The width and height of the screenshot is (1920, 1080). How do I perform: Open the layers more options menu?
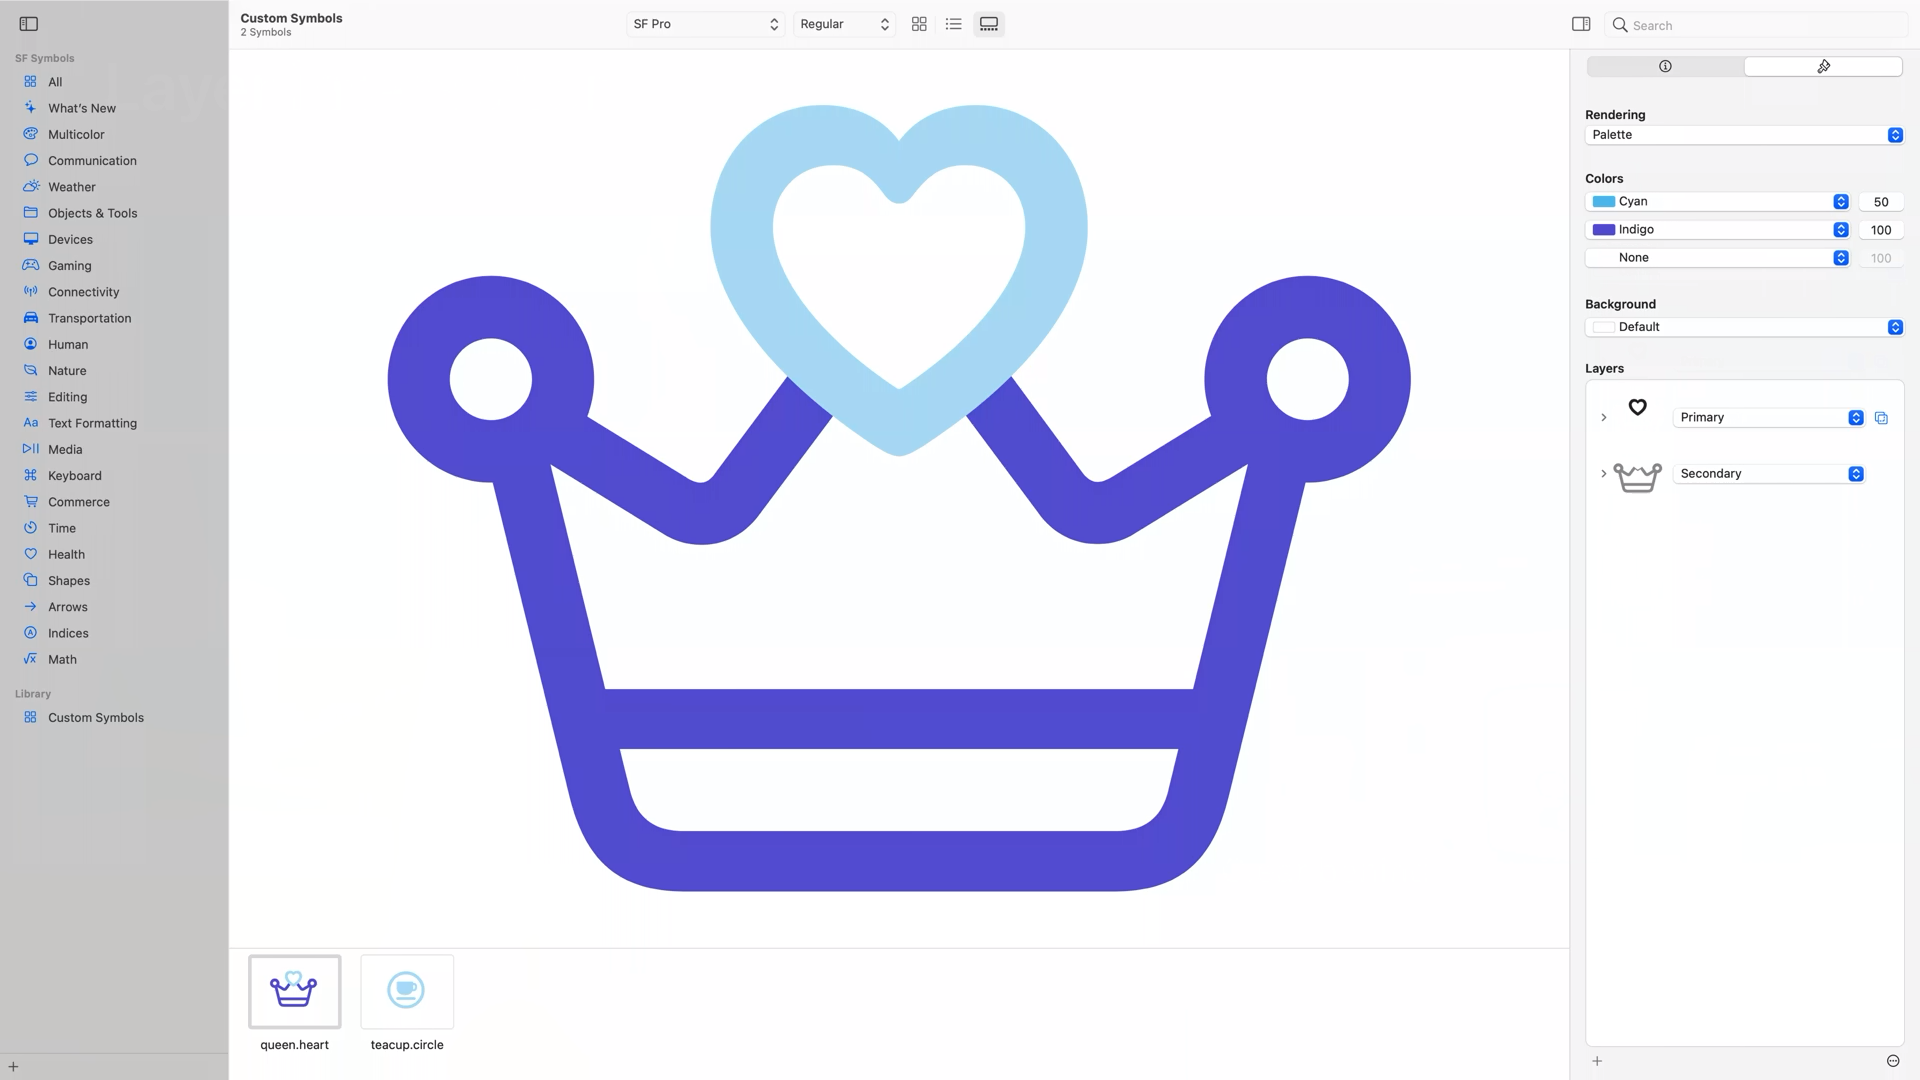coord(1893,1061)
